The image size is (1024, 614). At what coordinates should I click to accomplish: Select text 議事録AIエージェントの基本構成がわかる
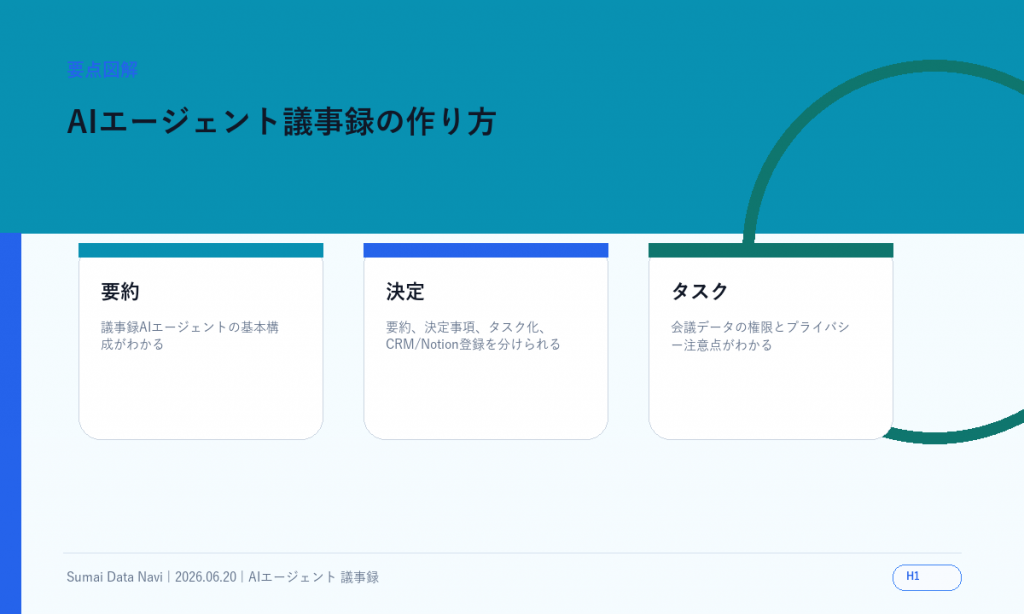point(189,336)
